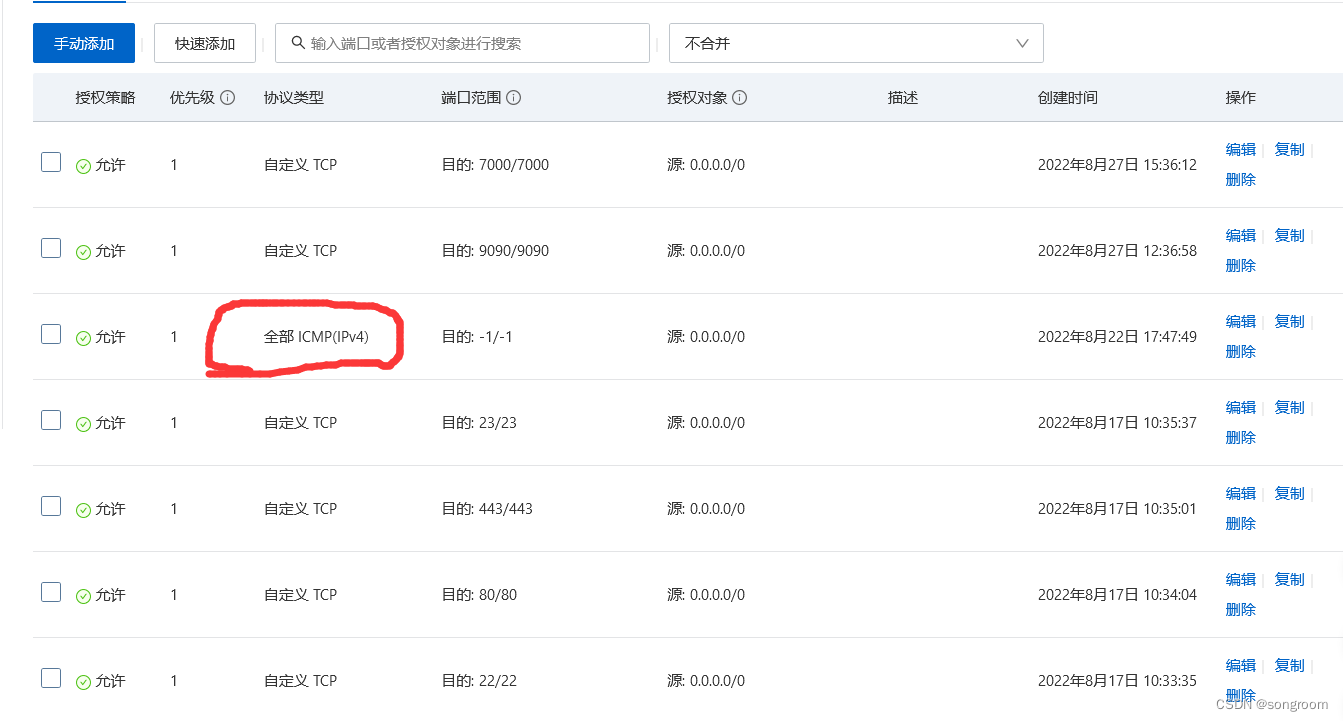Viewport: 1343px width, 721px height.
Task: Delete the 443/443 rule
Action: coord(1241,524)
